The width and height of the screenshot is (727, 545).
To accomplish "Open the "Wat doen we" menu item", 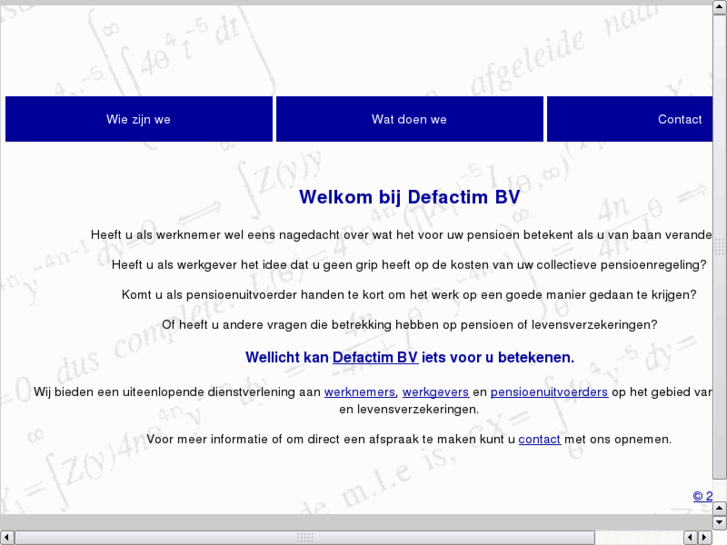I will (409, 119).
